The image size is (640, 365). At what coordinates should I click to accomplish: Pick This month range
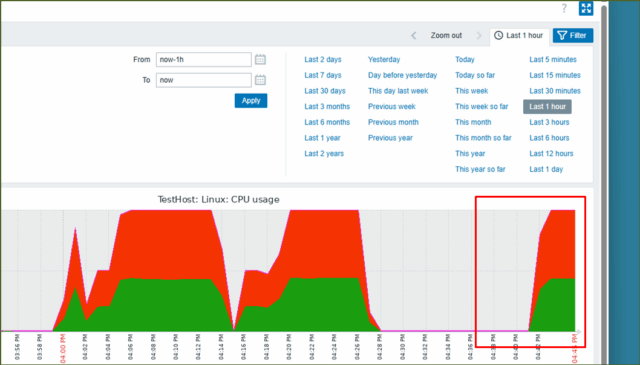coord(473,122)
